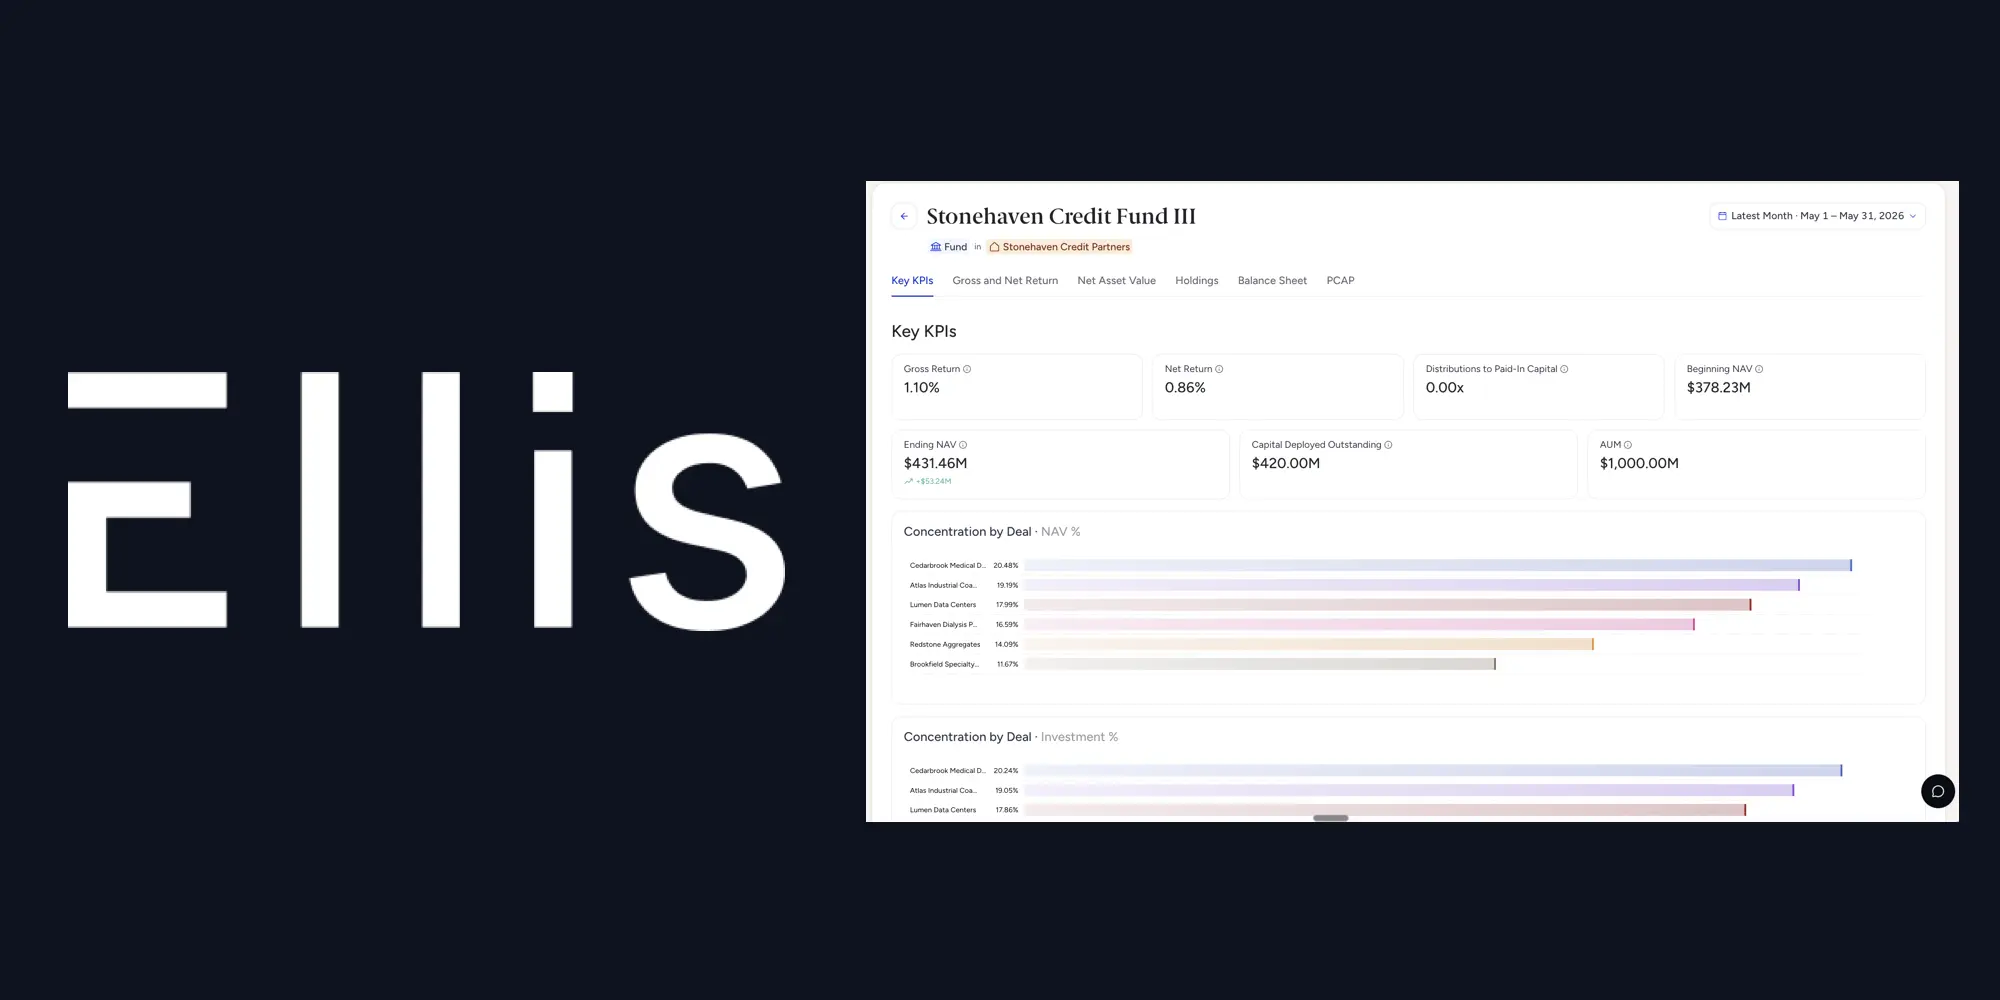
Task: Click the Brookfield Specialty bar in NAV % chart
Action: pos(1260,664)
